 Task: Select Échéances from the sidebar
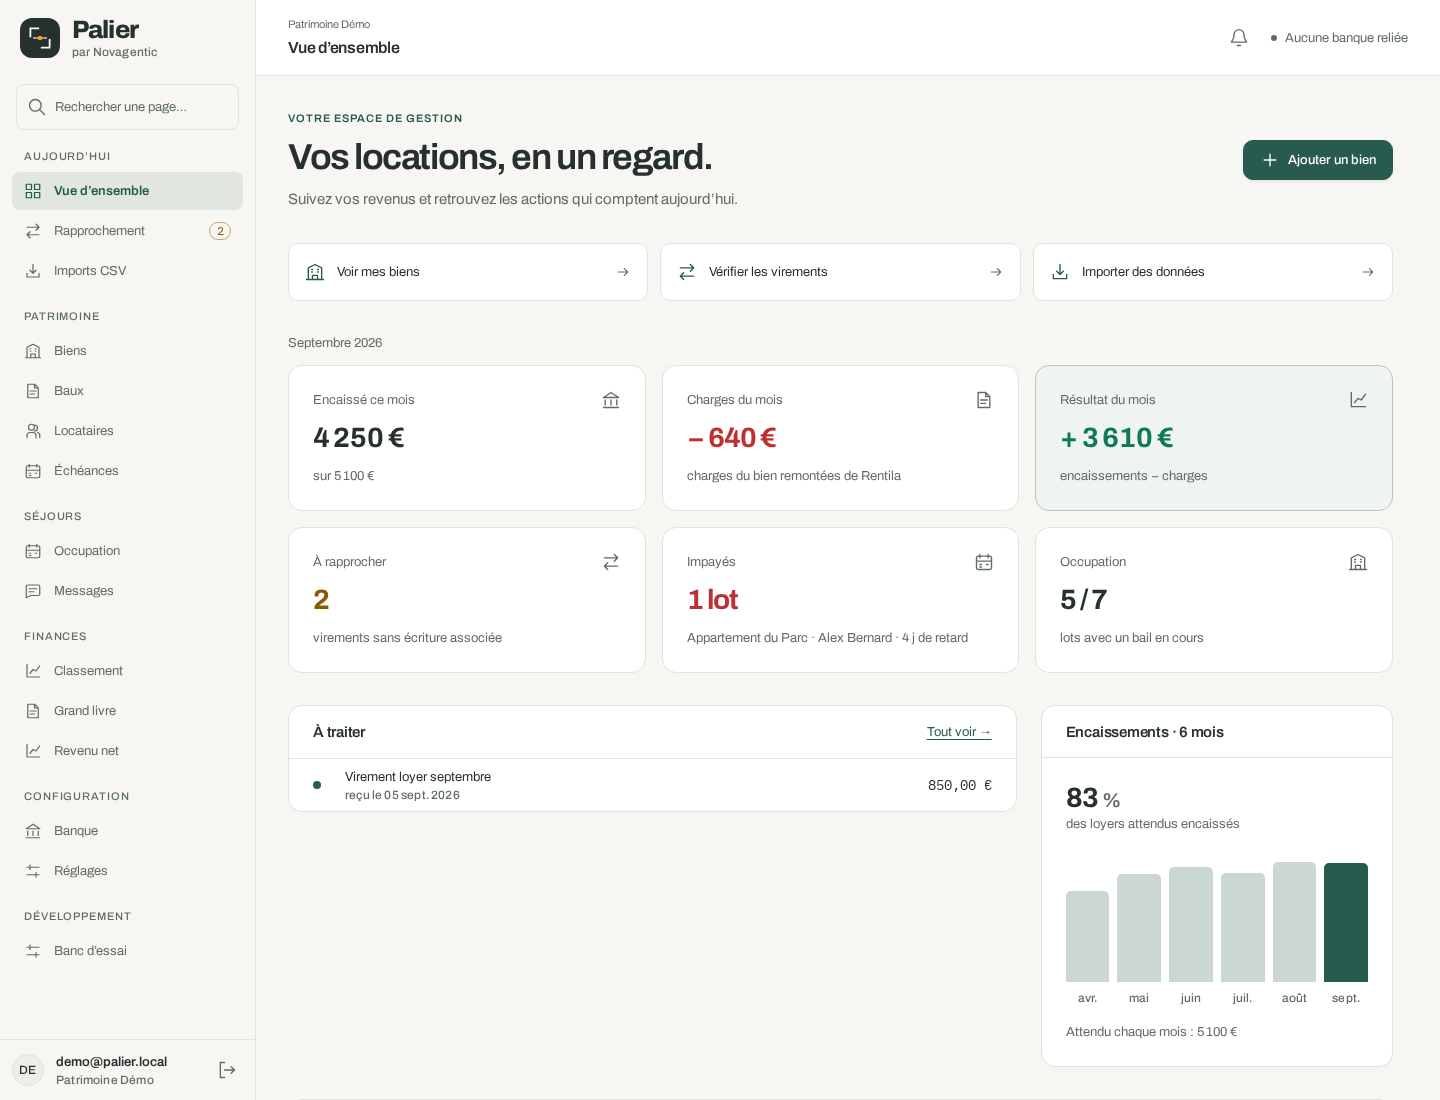pyautogui.click(x=127, y=471)
